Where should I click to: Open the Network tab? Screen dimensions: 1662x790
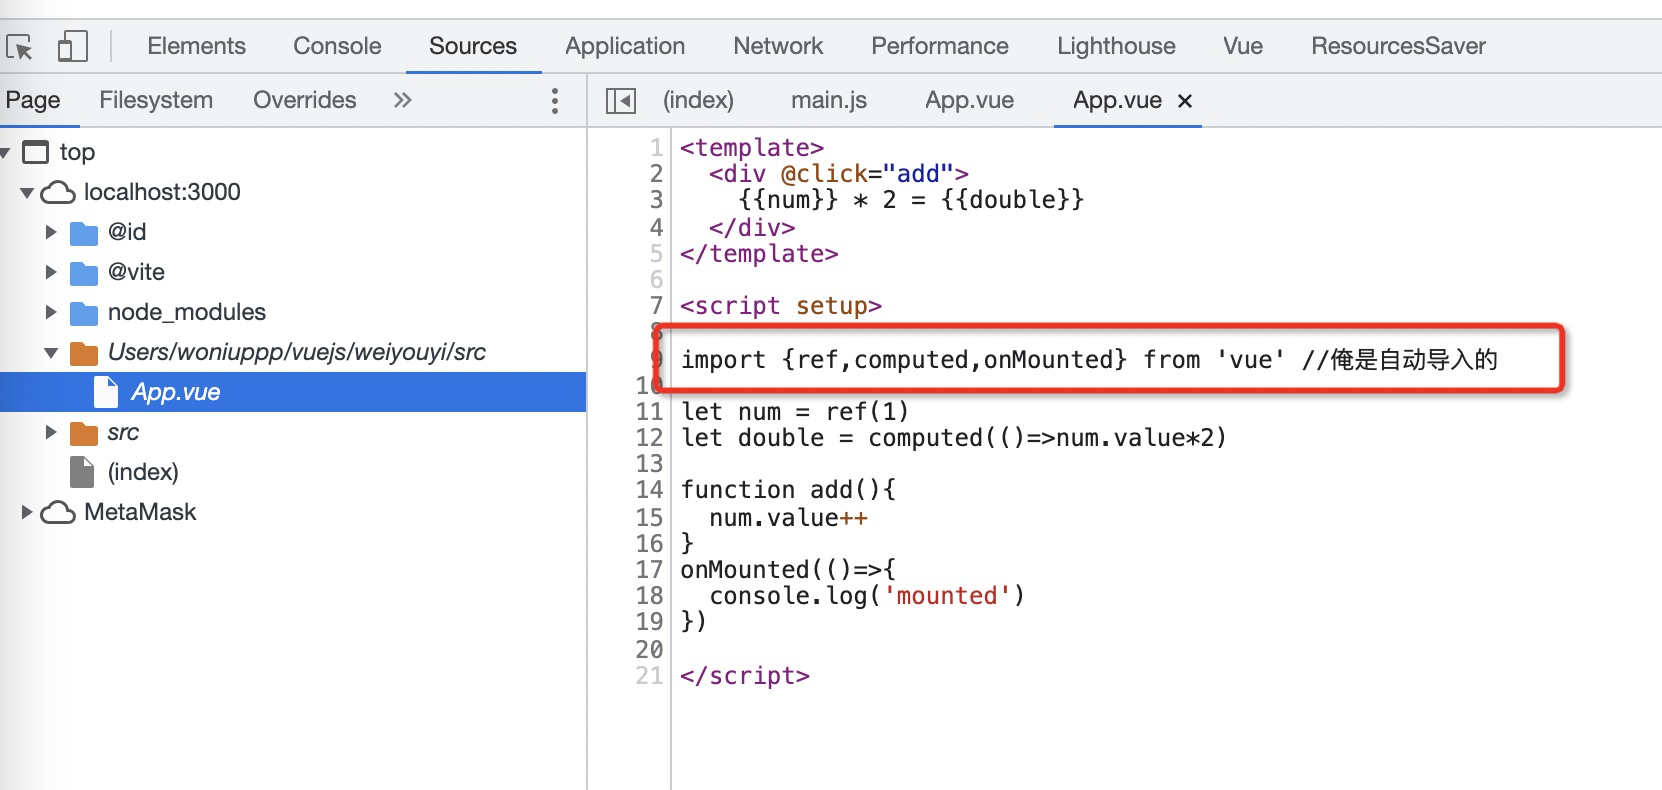pyautogui.click(x=777, y=46)
